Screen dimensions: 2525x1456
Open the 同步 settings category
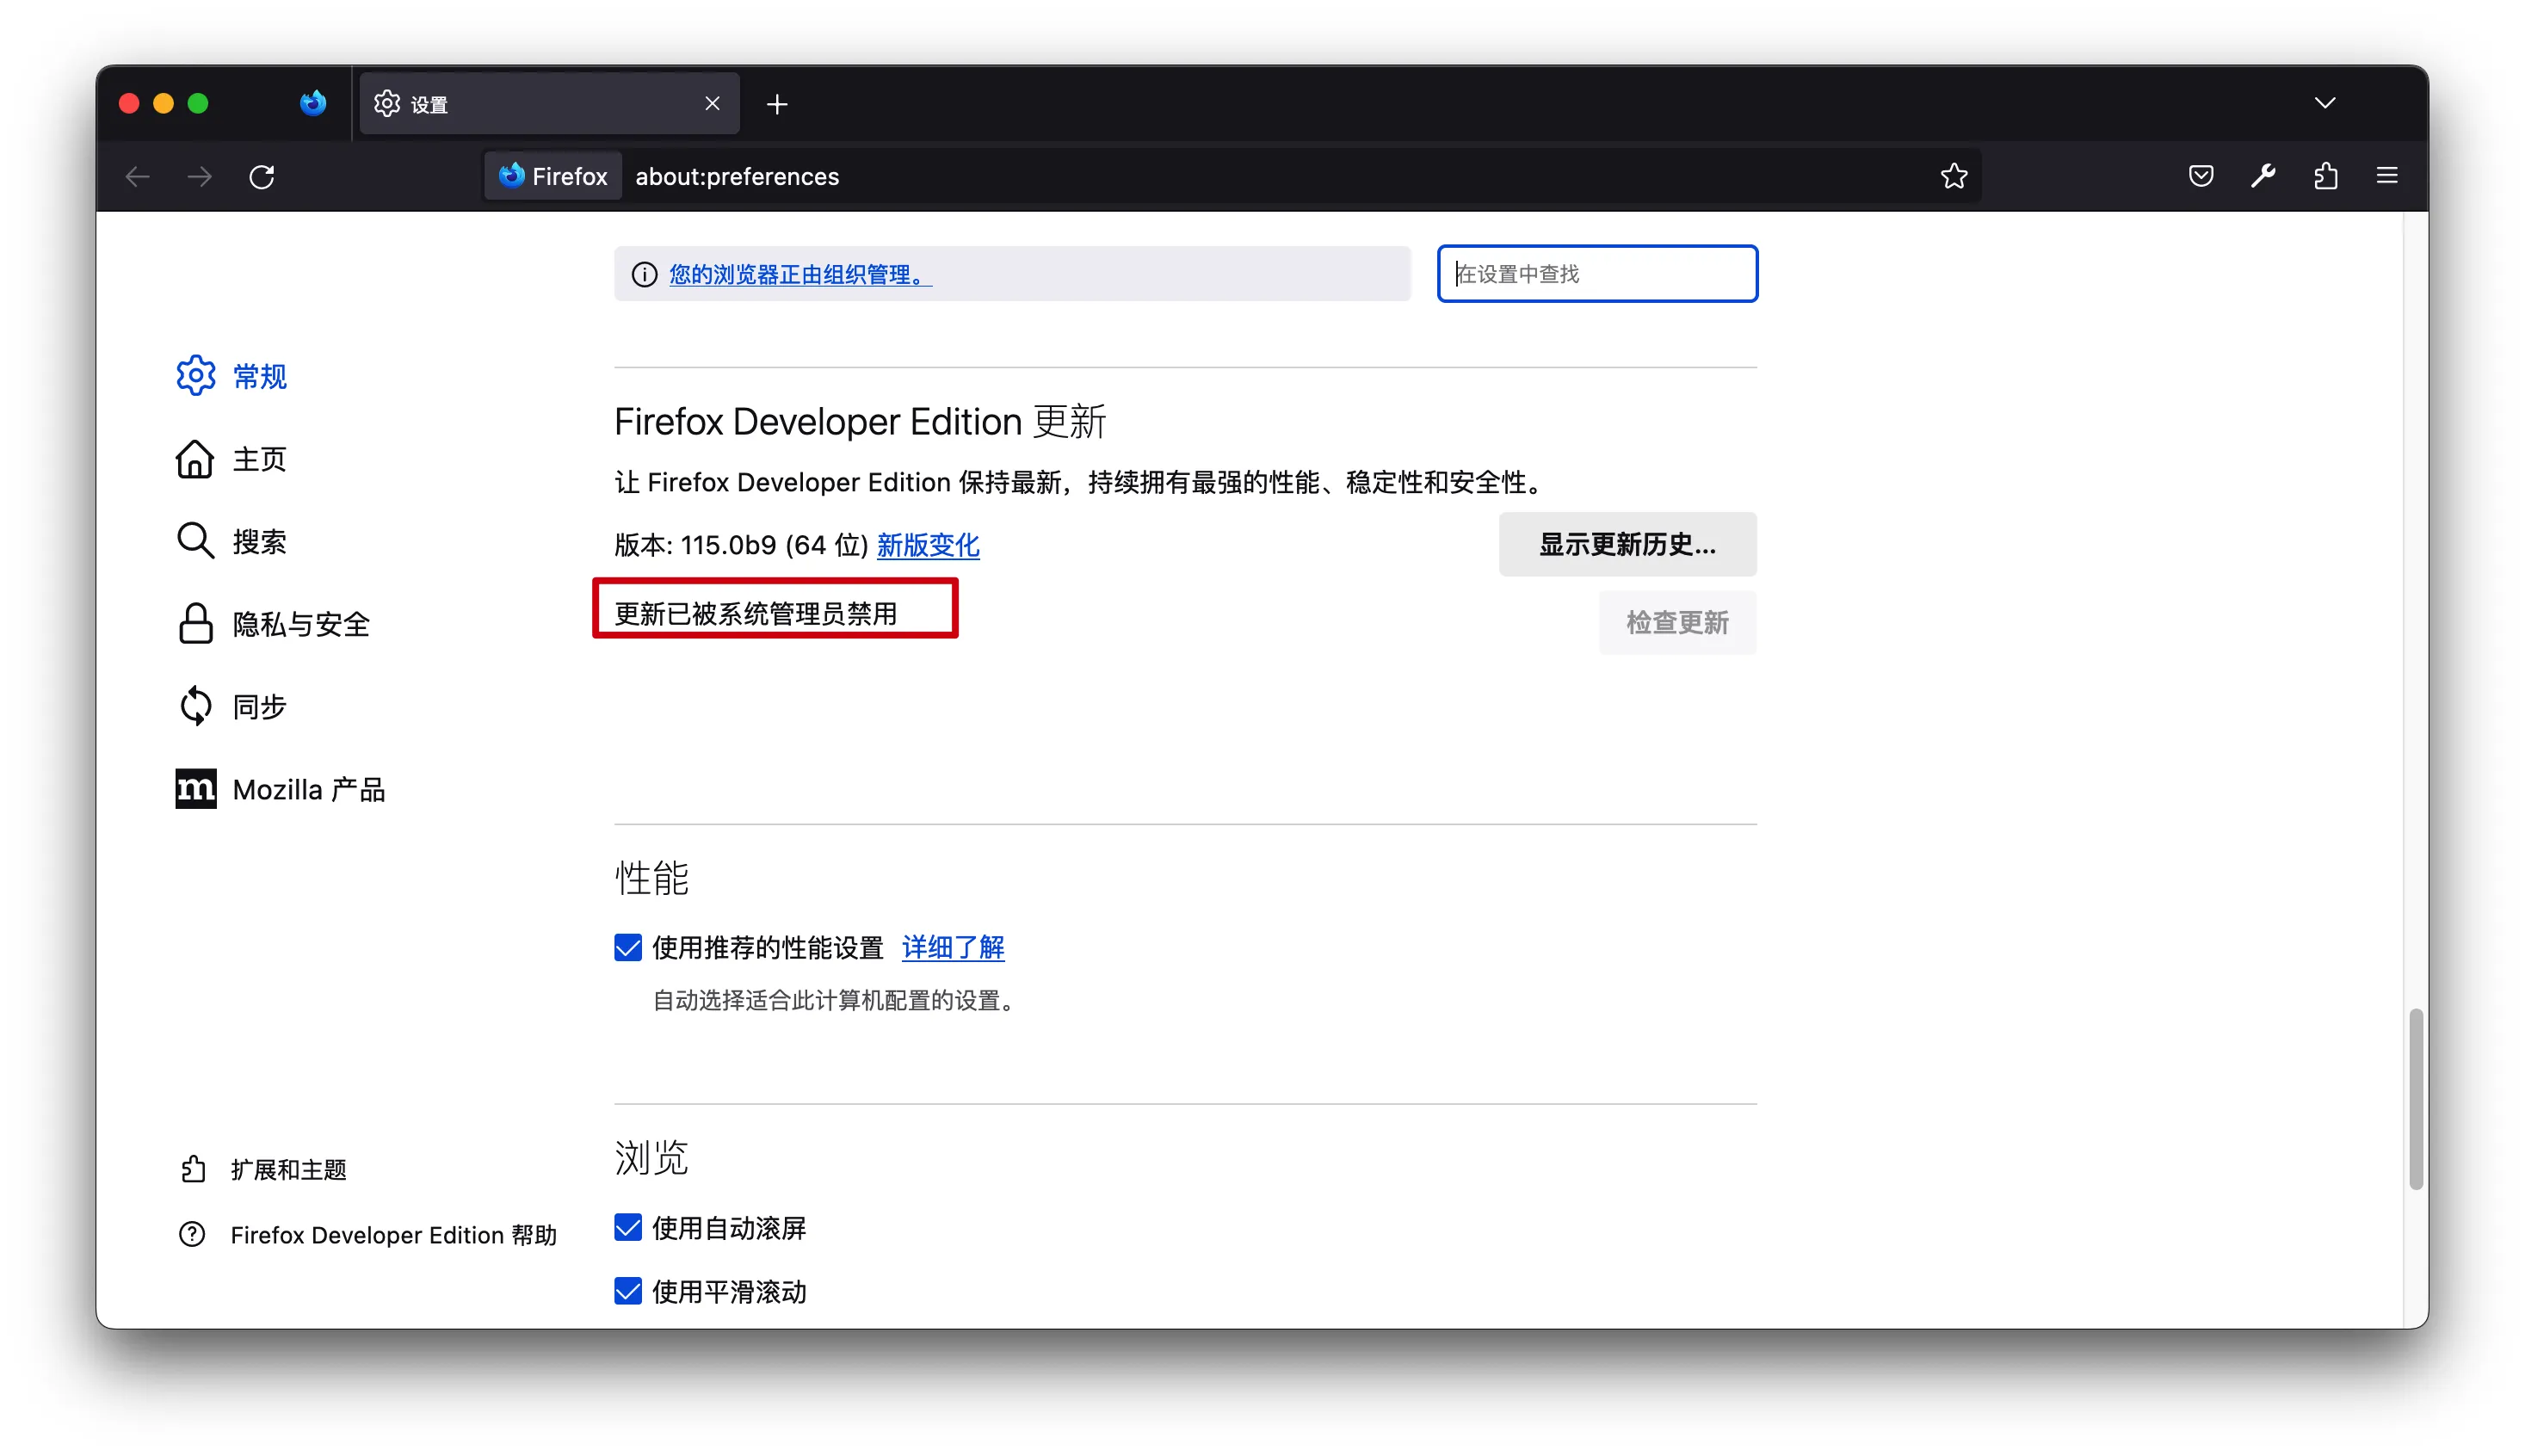click(232, 706)
